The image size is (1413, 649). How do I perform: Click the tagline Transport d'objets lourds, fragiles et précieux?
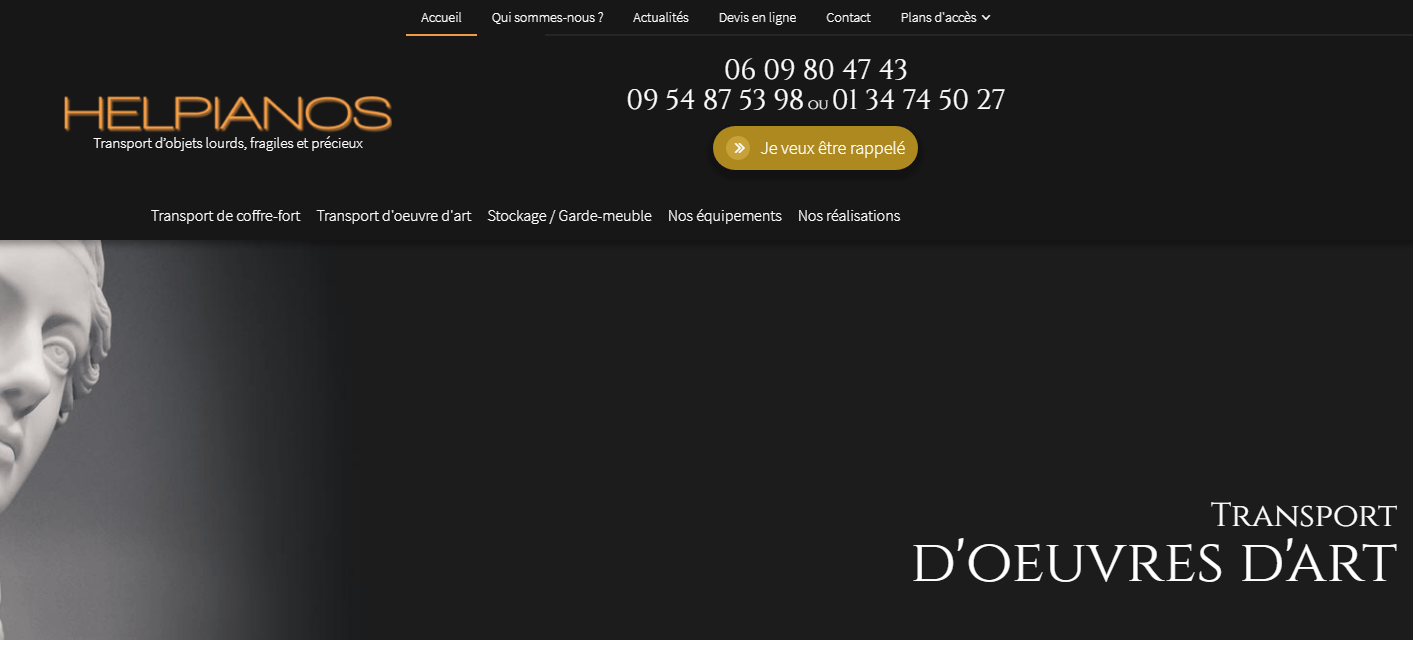click(x=228, y=143)
